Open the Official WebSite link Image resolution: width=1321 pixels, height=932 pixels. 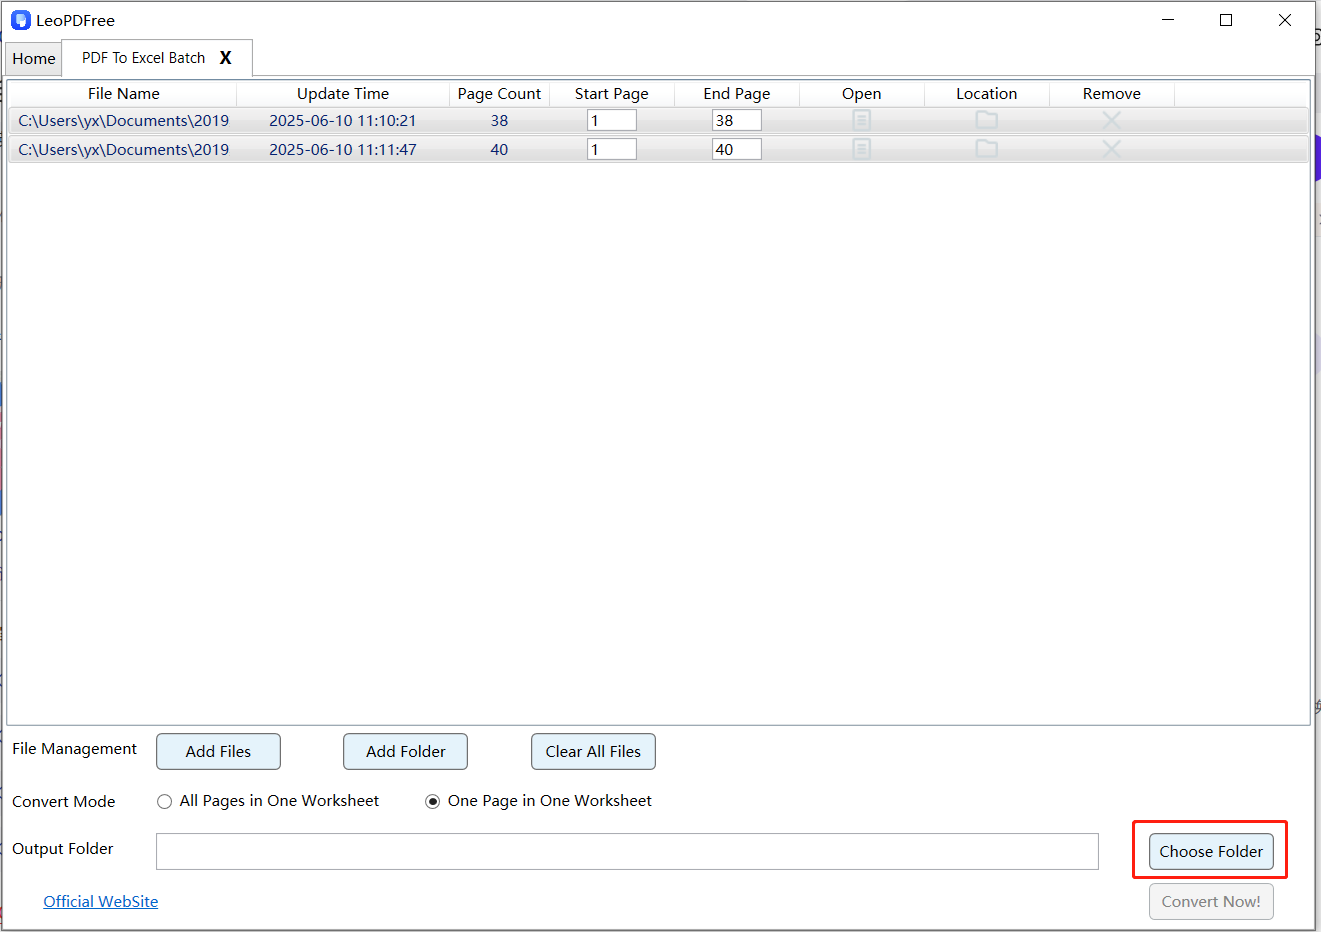(x=100, y=901)
